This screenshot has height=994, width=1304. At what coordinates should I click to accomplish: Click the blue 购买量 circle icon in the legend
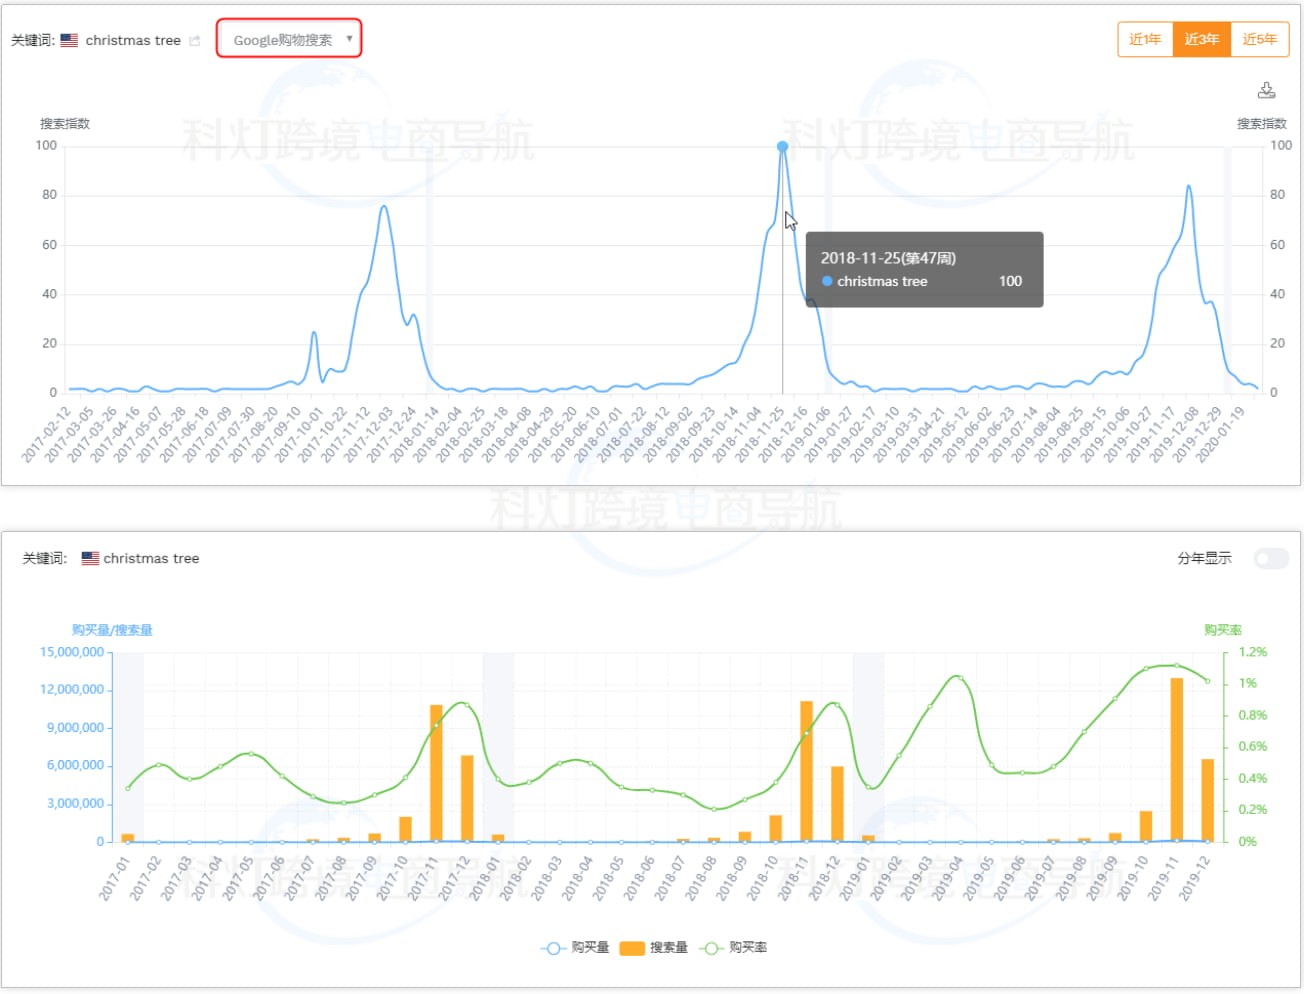click(552, 947)
